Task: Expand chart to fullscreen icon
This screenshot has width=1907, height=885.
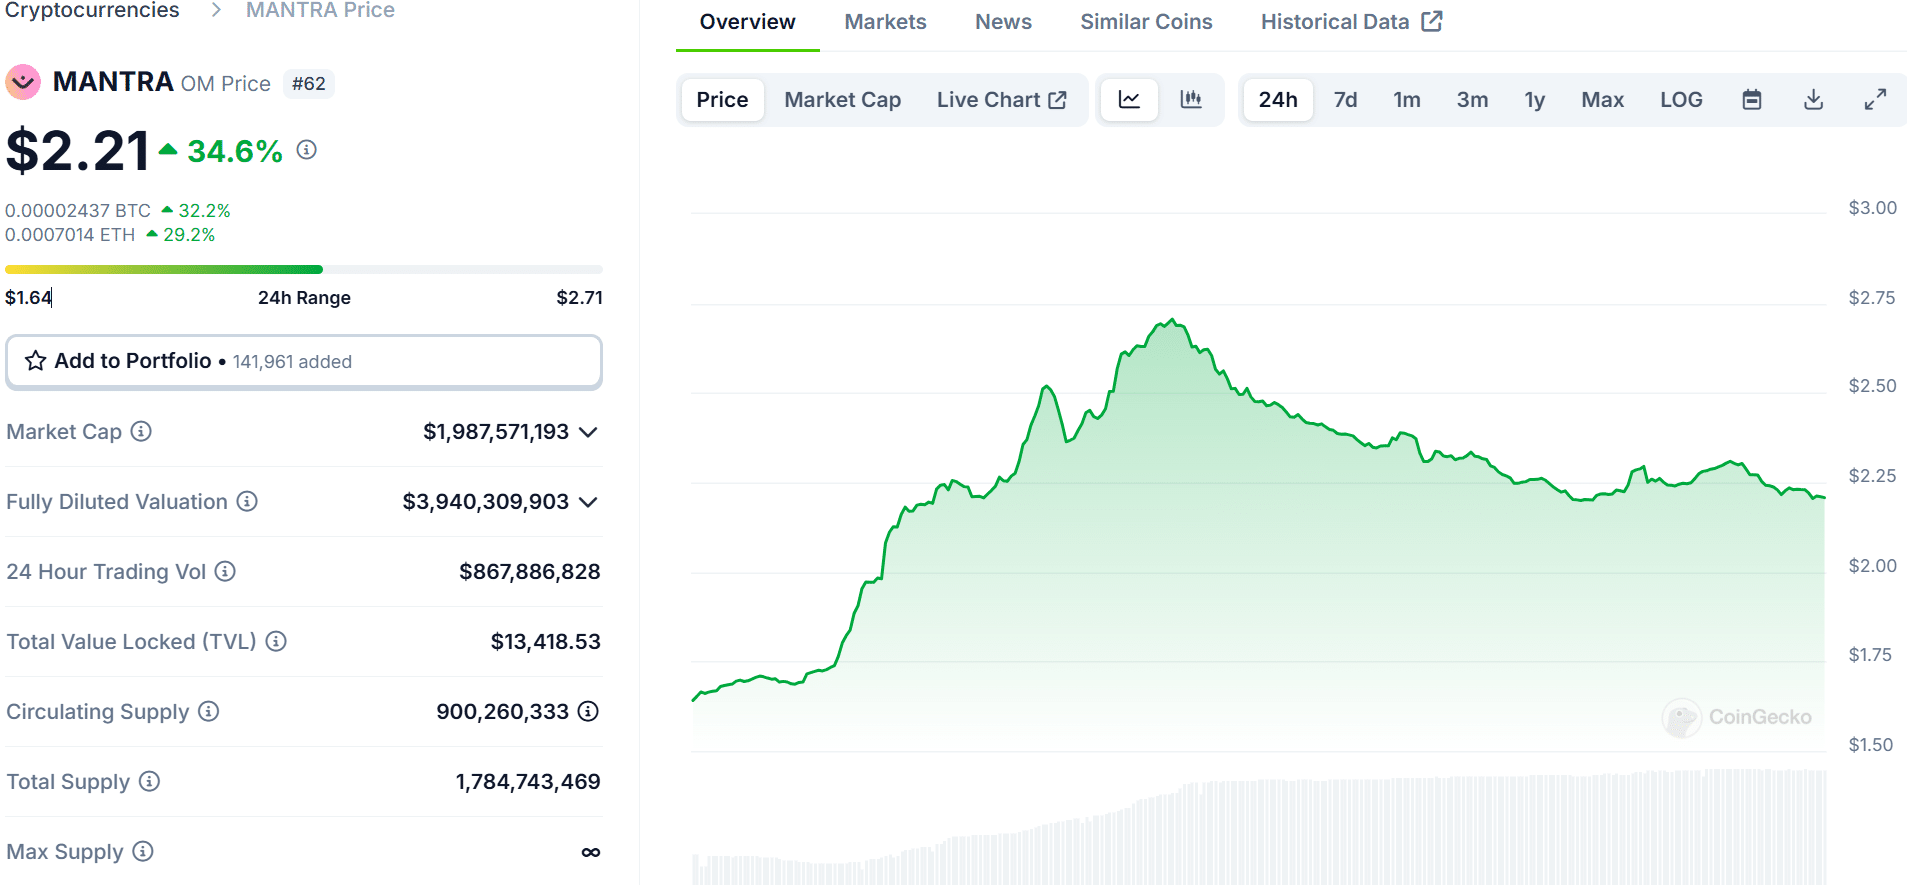Action: [1875, 100]
